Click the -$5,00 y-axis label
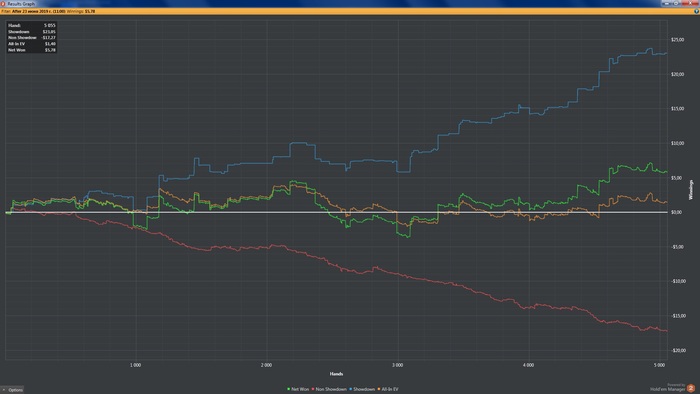This screenshot has width=700, height=394. 677,247
